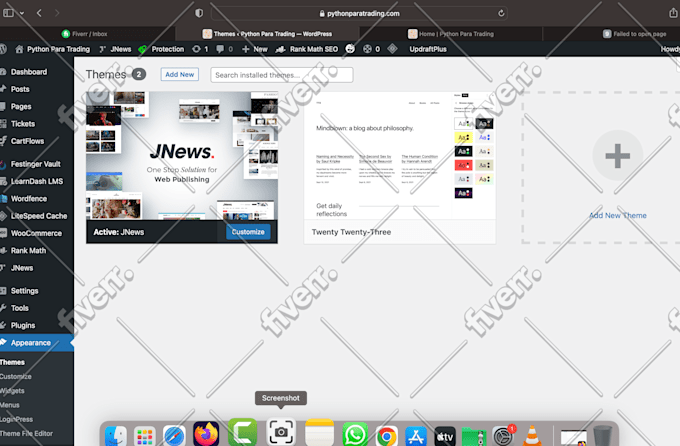Select the Twenty Twenty-Three theme thumbnail

(399, 155)
